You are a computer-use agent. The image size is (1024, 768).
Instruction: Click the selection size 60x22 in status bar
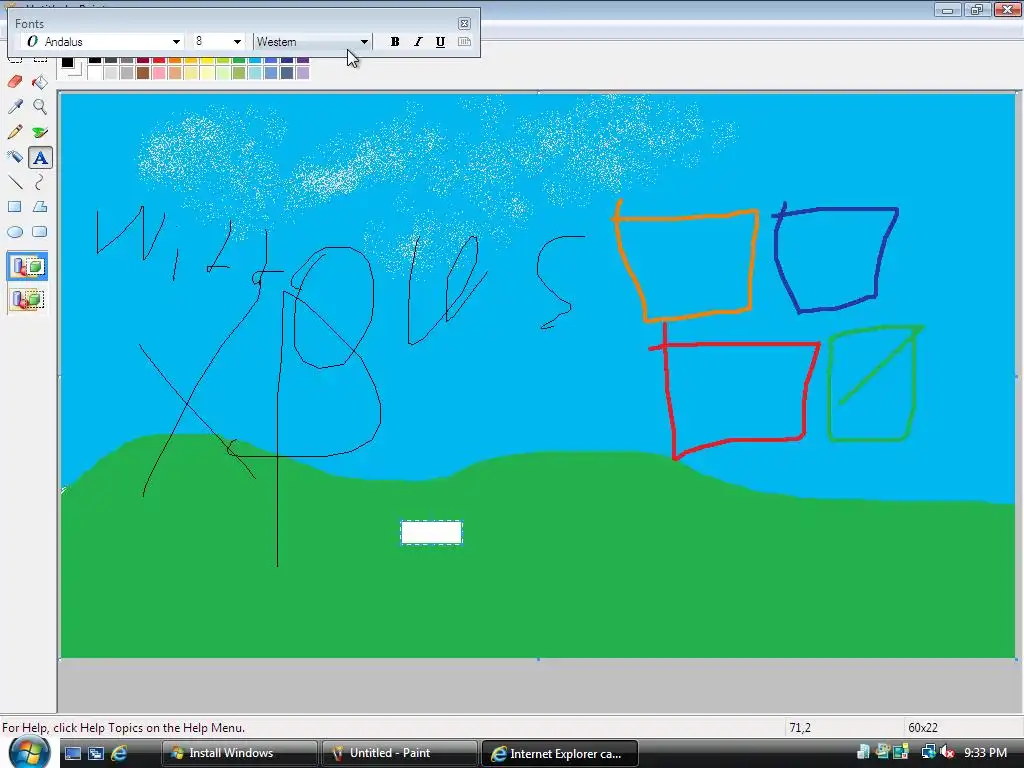[923, 728]
